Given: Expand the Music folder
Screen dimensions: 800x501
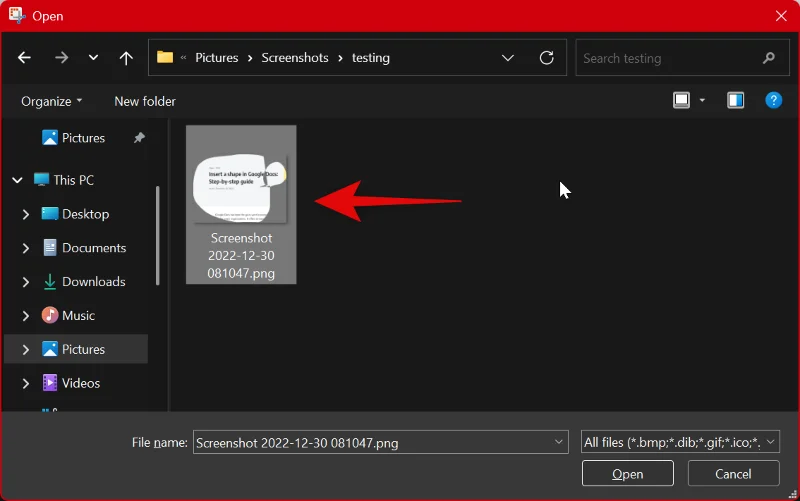Looking at the screenshot, I should 26,316.
